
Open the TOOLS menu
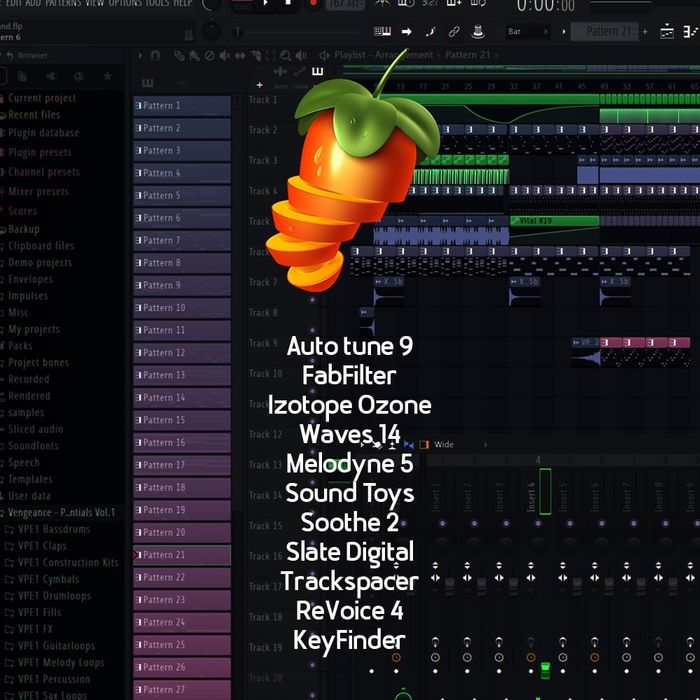coord(157,3)
